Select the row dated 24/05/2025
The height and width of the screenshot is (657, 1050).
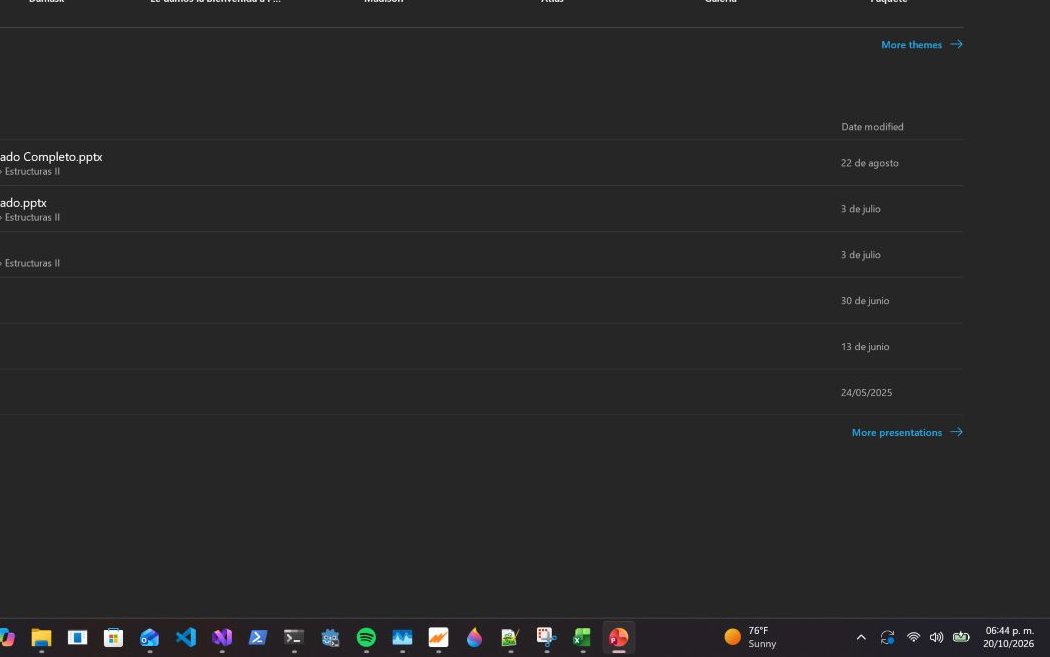481,392
